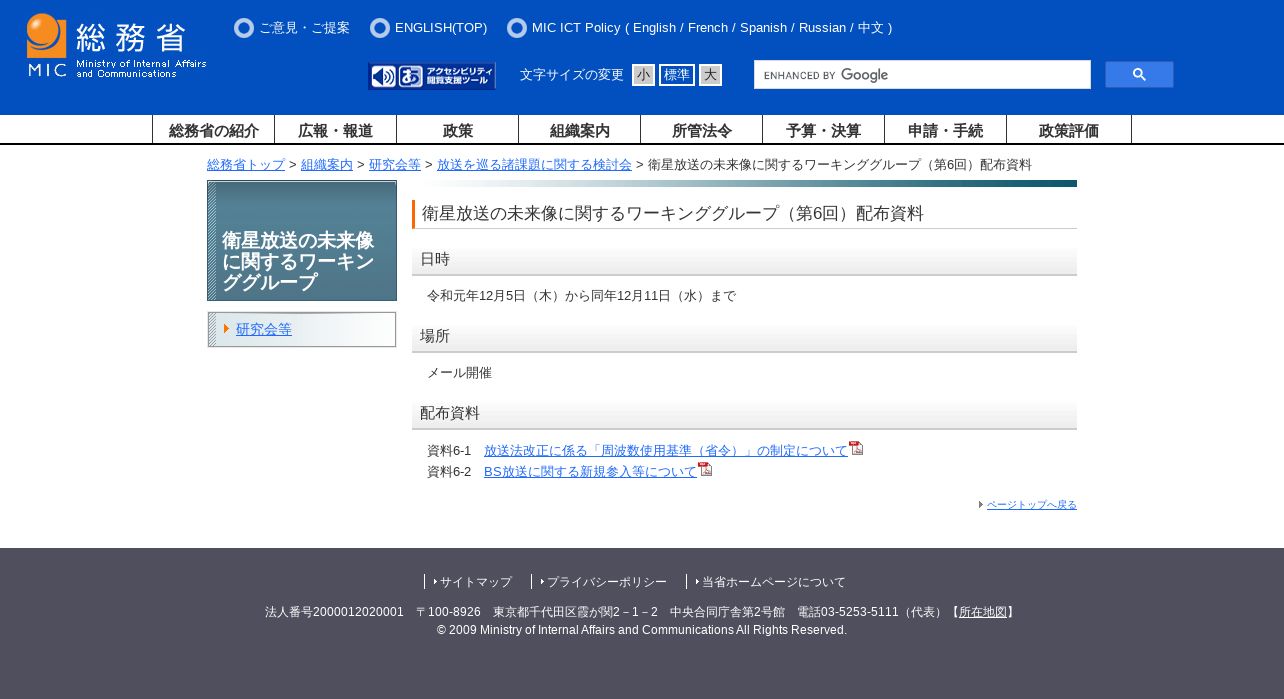Set font size to 大
Screen dimensions: 1284x699
[710, 75]
